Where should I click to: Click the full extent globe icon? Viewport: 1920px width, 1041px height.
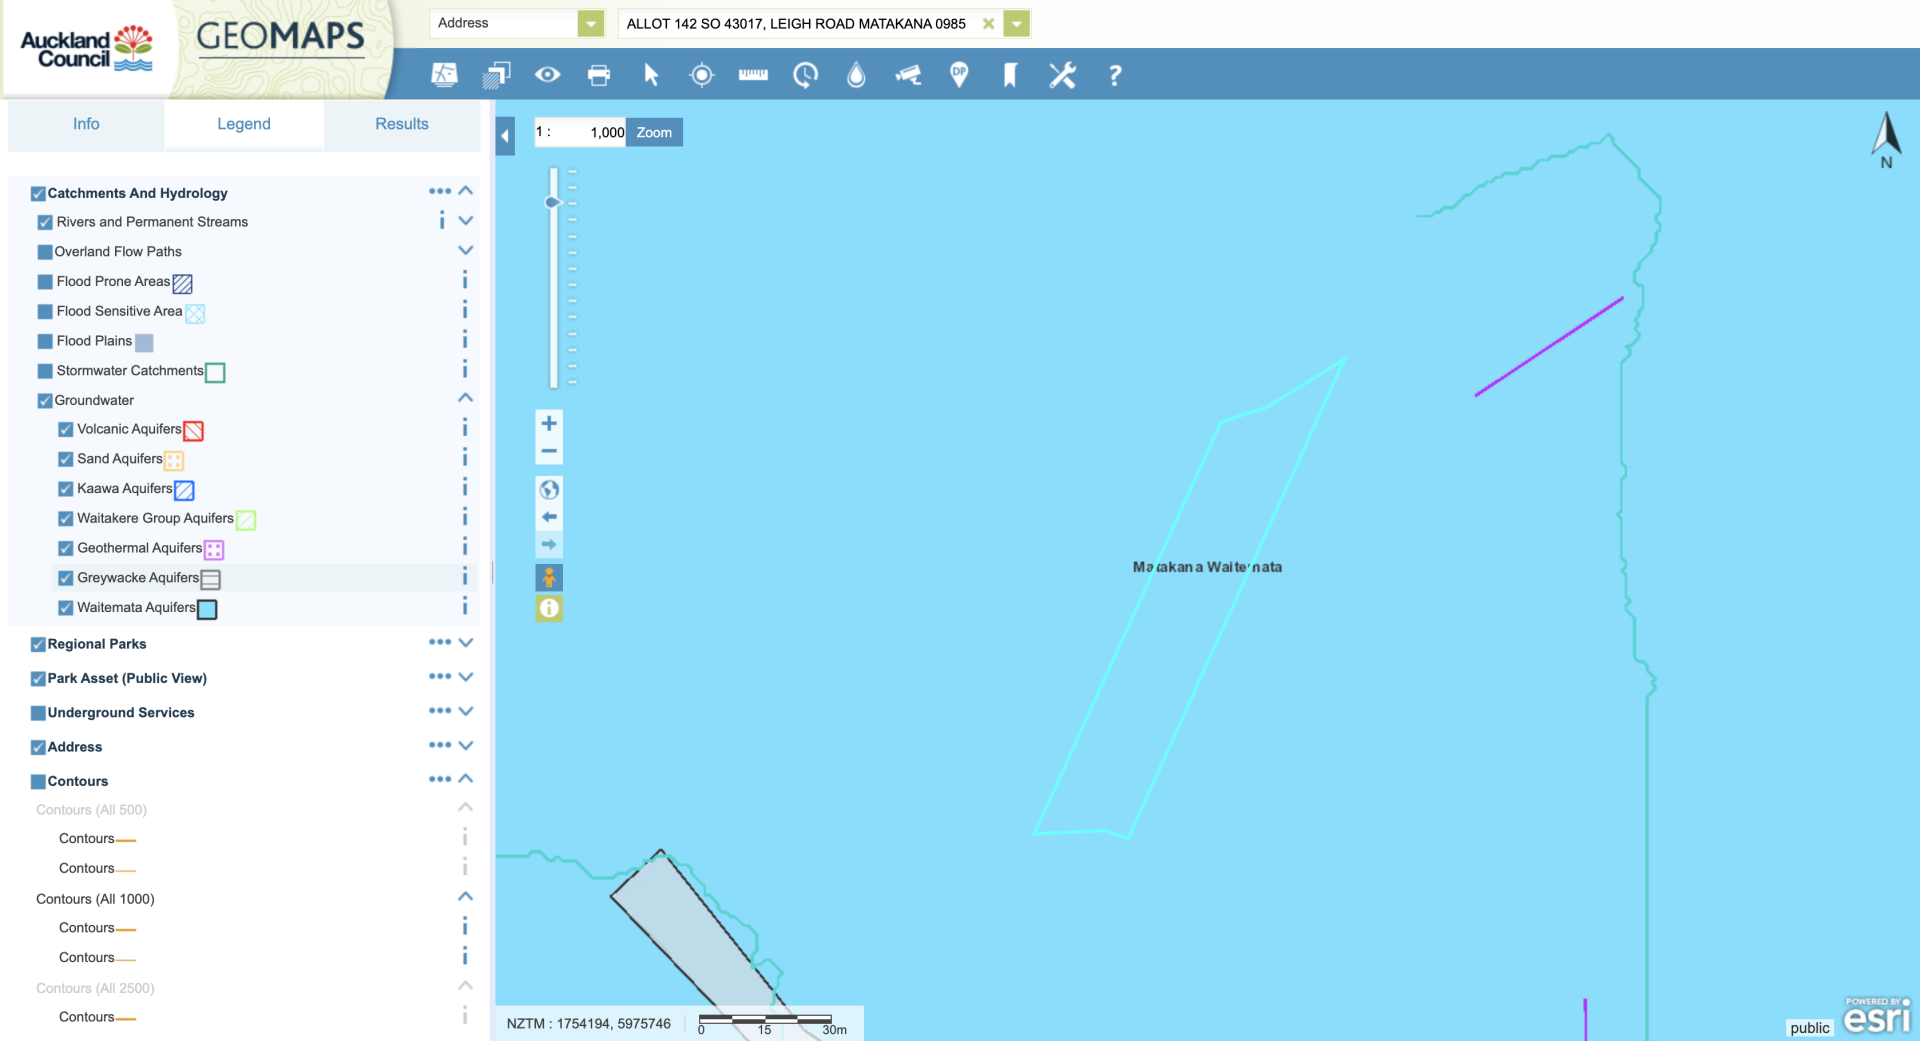click(x=549, y=489)
